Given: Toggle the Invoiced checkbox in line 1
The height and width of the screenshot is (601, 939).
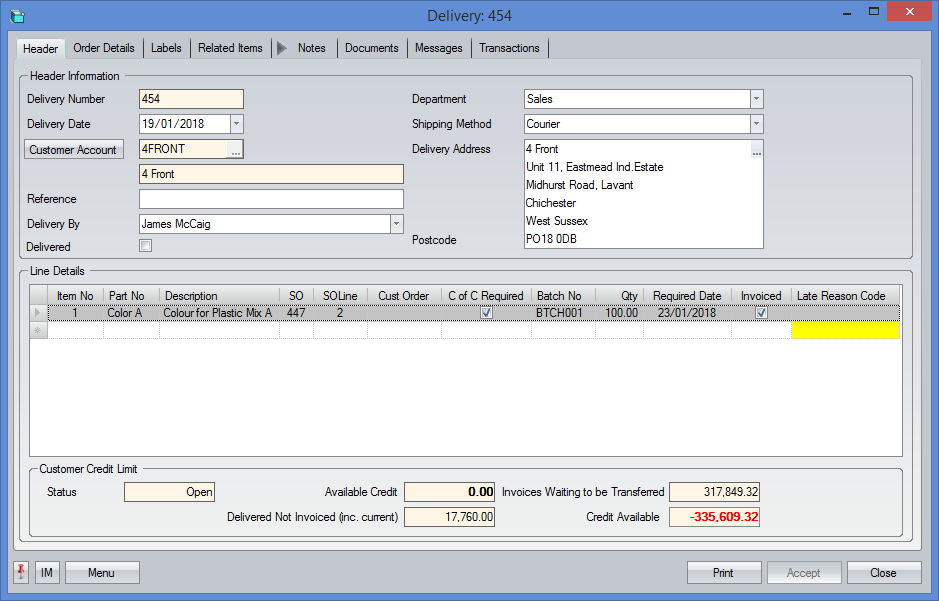Looking at the screenshot, I should click(x=762, y=313).
